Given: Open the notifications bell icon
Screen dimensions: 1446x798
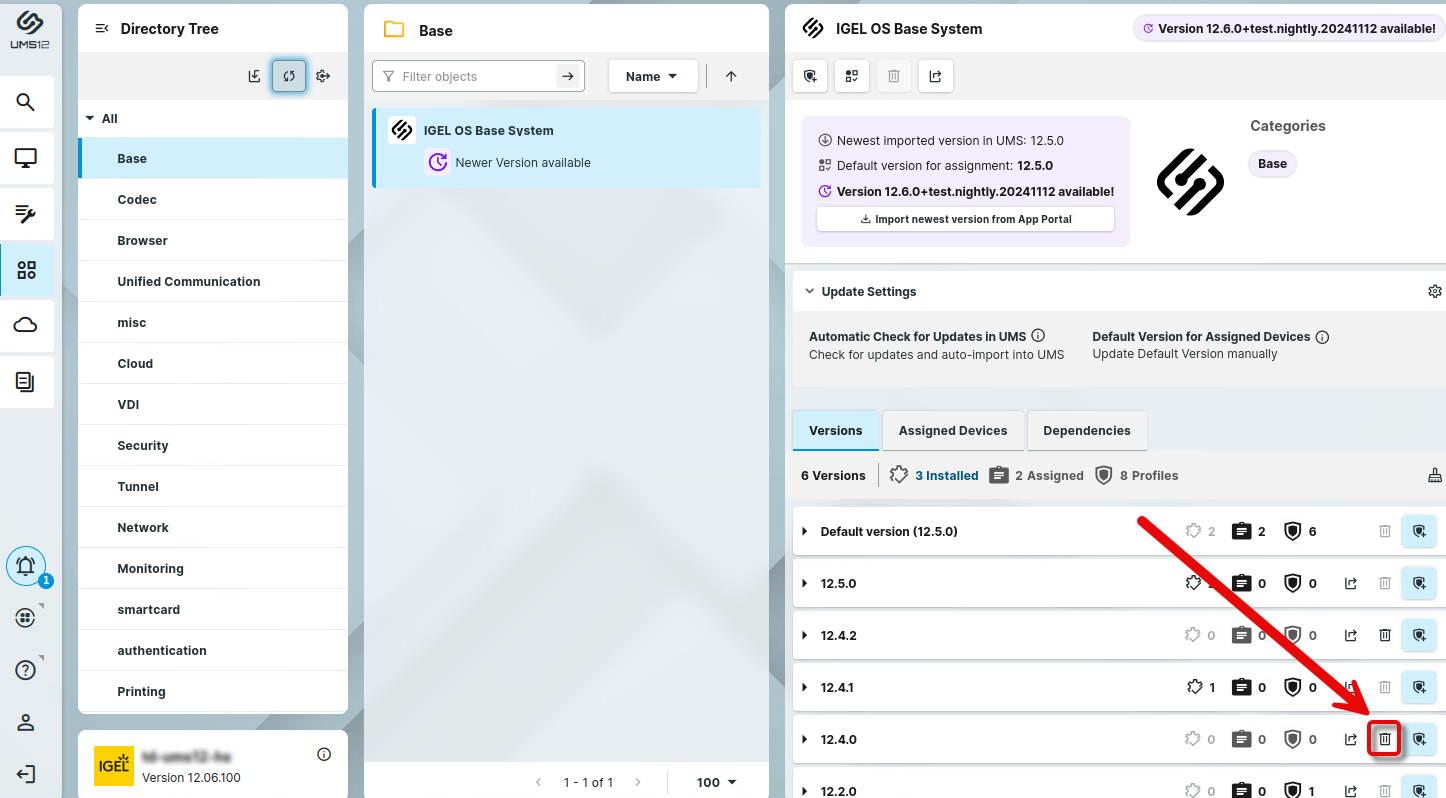Looking at the screenshot, I should click(26, 566).
